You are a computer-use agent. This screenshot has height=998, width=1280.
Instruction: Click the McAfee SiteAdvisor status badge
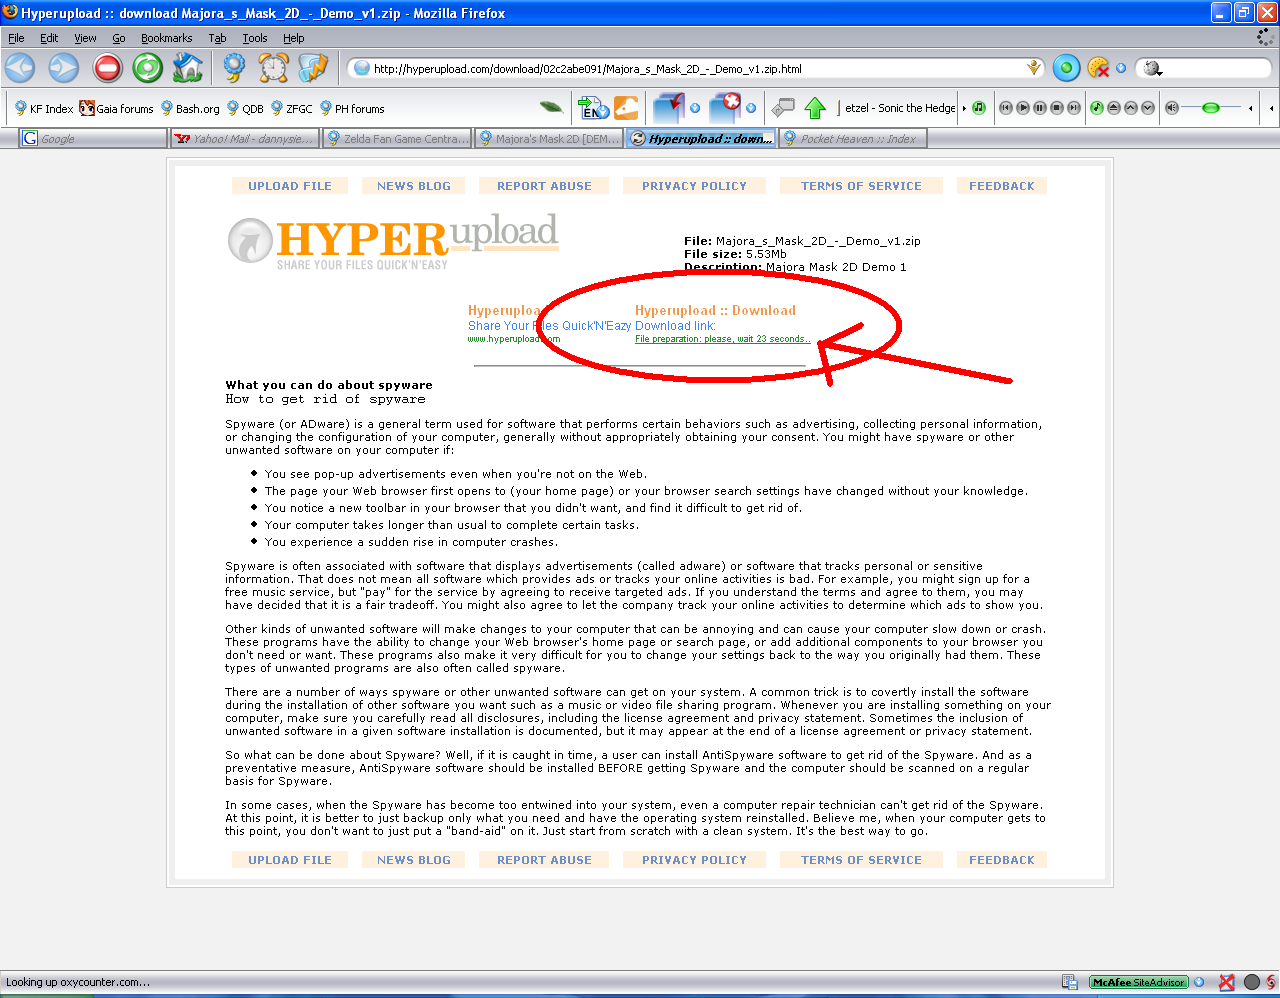click(x=1138, y=982)
